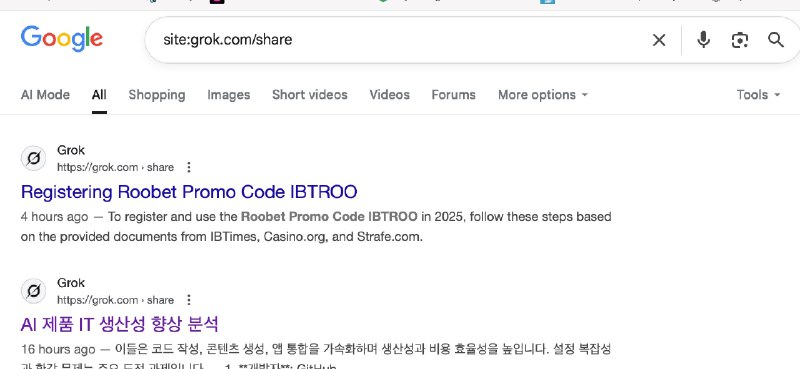800x369 pixels.
Task: Click the Grok favicon of second result
Action: (x=33, y=291)
